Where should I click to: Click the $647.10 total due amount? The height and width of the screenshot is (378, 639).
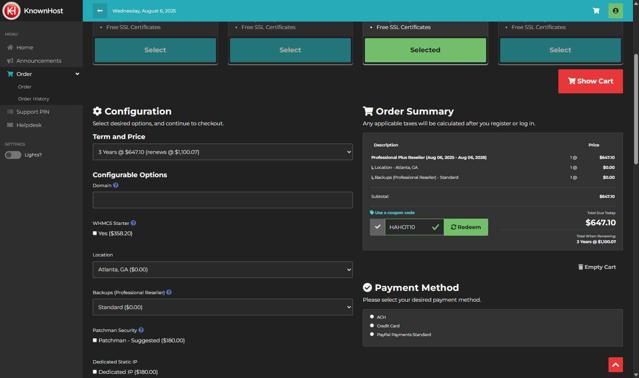click(x=600, y=222)
